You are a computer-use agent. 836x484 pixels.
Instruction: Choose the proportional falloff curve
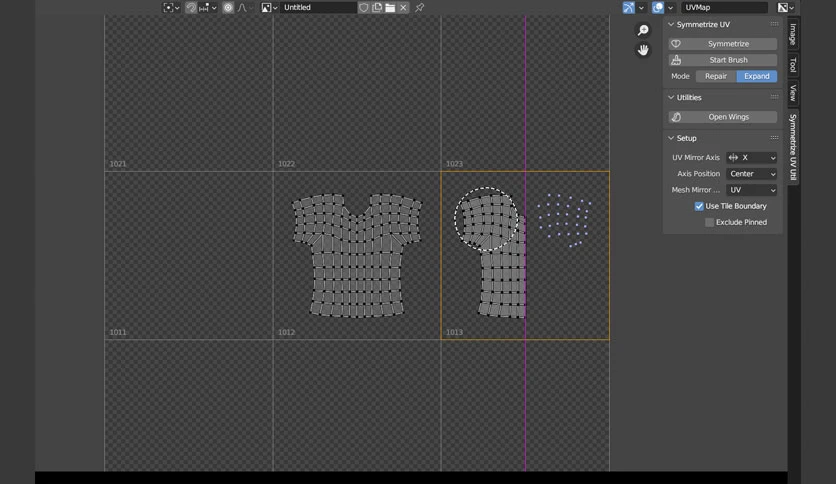pyautogui.click(x=243, y=7)
